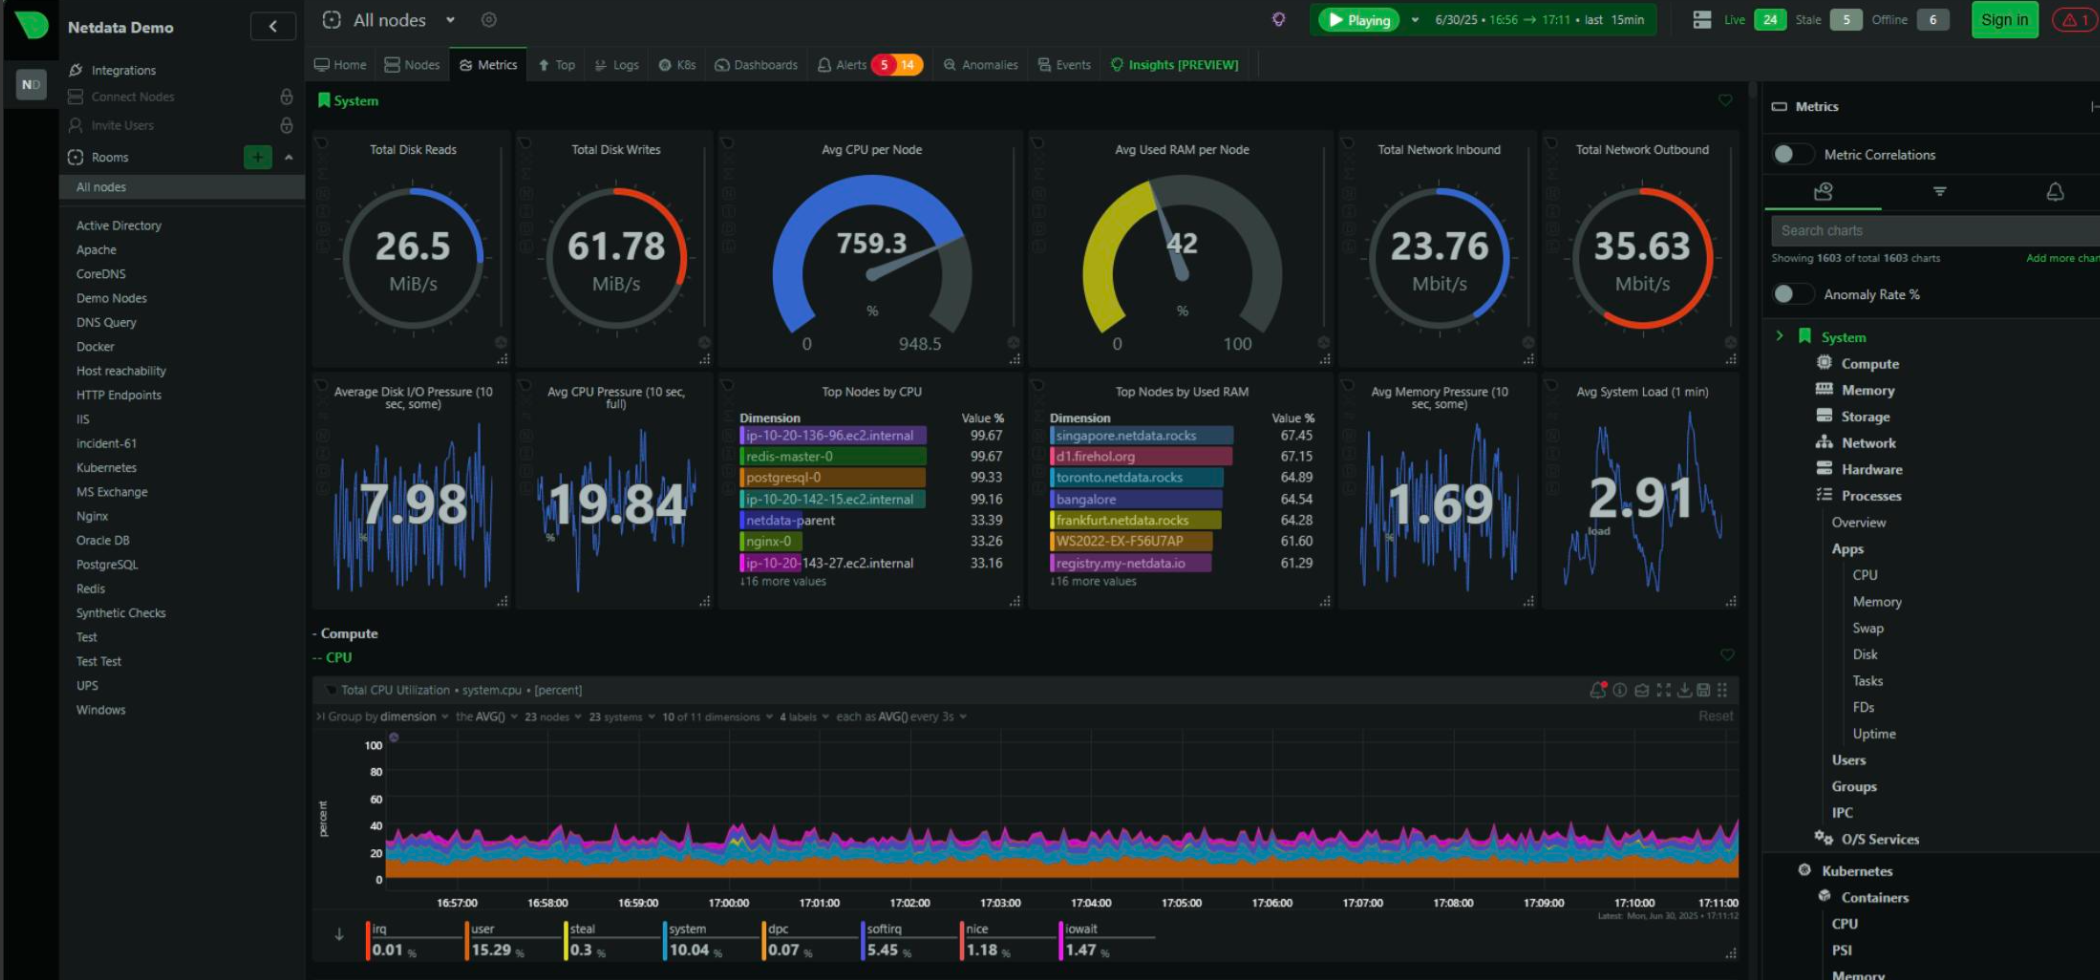Click the Sign in button
Screen dimensions: 2100x980
[x=2004, y=20]
